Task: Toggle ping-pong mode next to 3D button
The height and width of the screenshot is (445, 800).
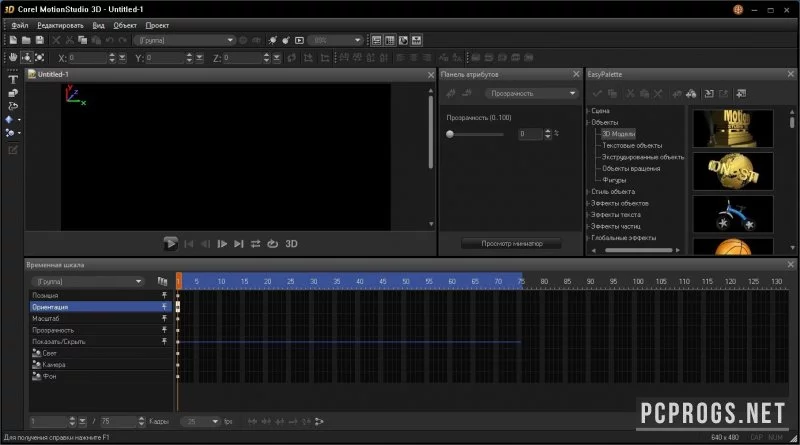Action: (x=272, y=244)
